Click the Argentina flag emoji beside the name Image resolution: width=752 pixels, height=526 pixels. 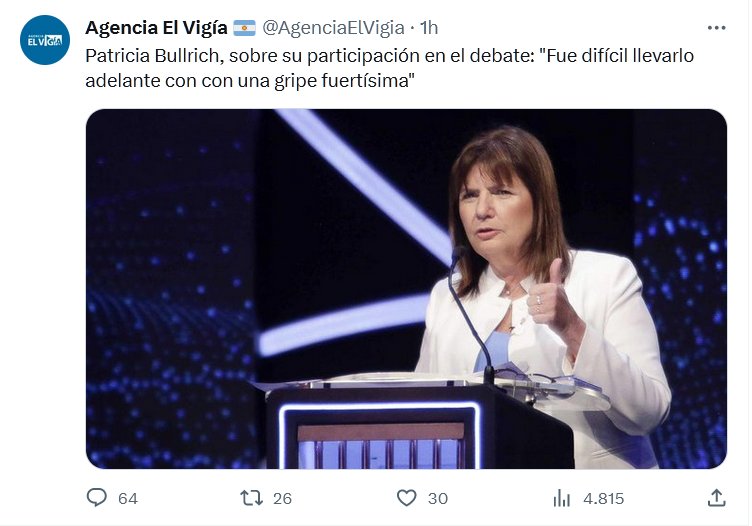tap(244, 27)
